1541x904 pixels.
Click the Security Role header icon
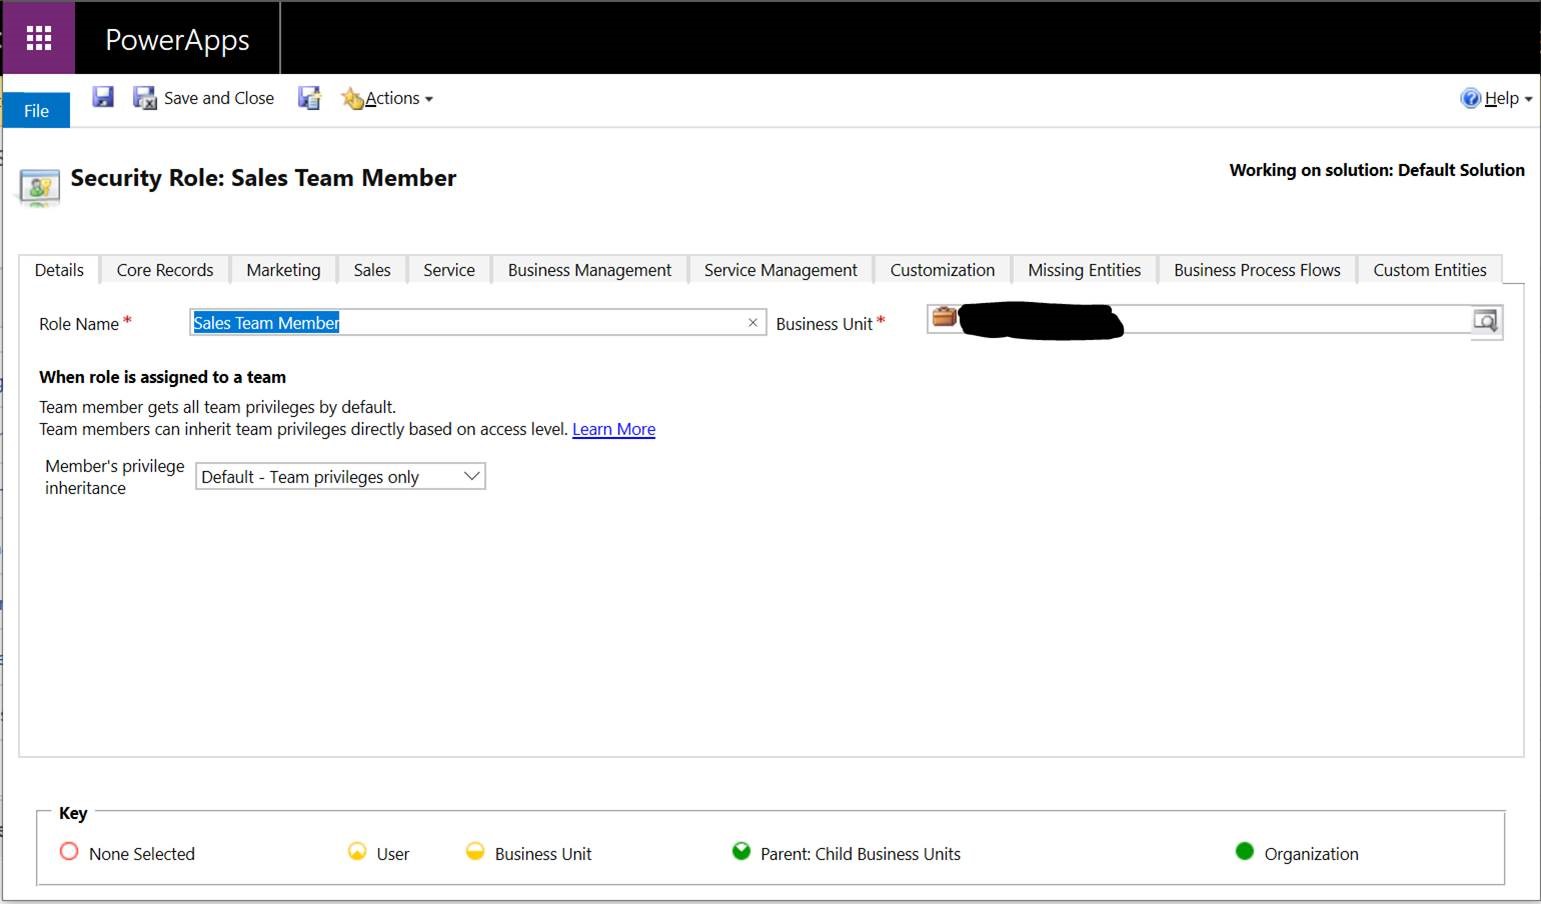coord(40,186)
